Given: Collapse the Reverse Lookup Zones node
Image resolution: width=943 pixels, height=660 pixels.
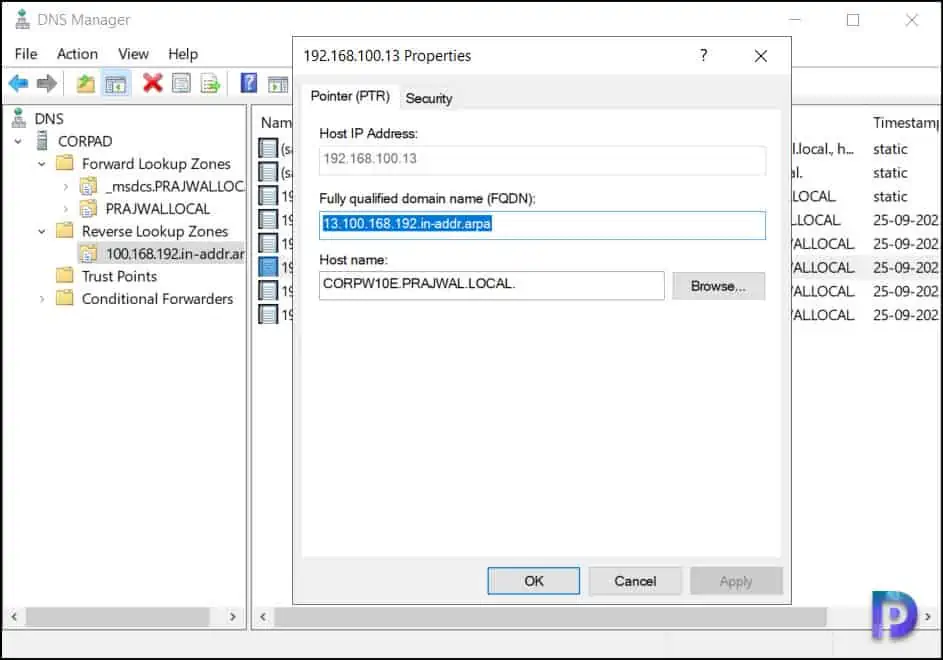Looking at the screenshot, I should tap(41, 231).
